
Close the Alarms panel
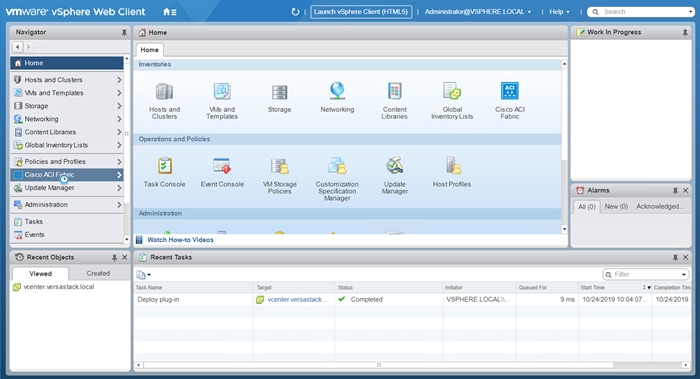pos(686,191)
